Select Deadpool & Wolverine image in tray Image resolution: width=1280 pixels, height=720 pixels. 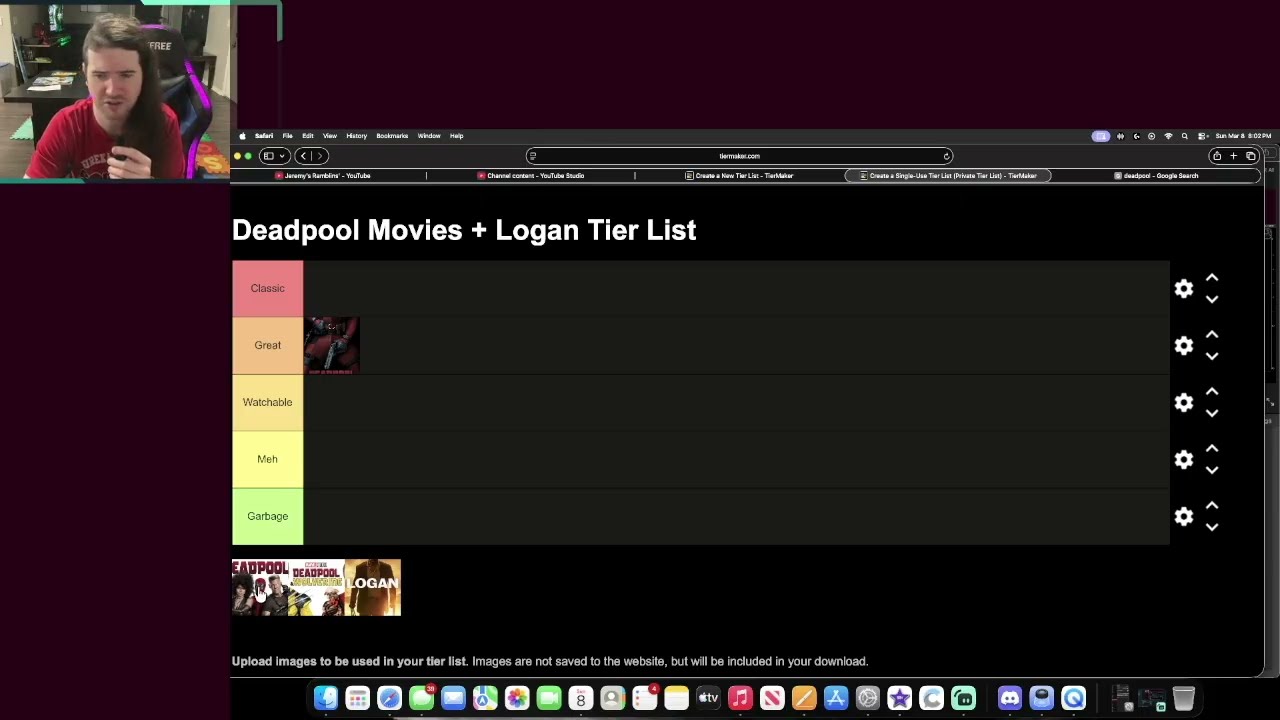(316, 587)
